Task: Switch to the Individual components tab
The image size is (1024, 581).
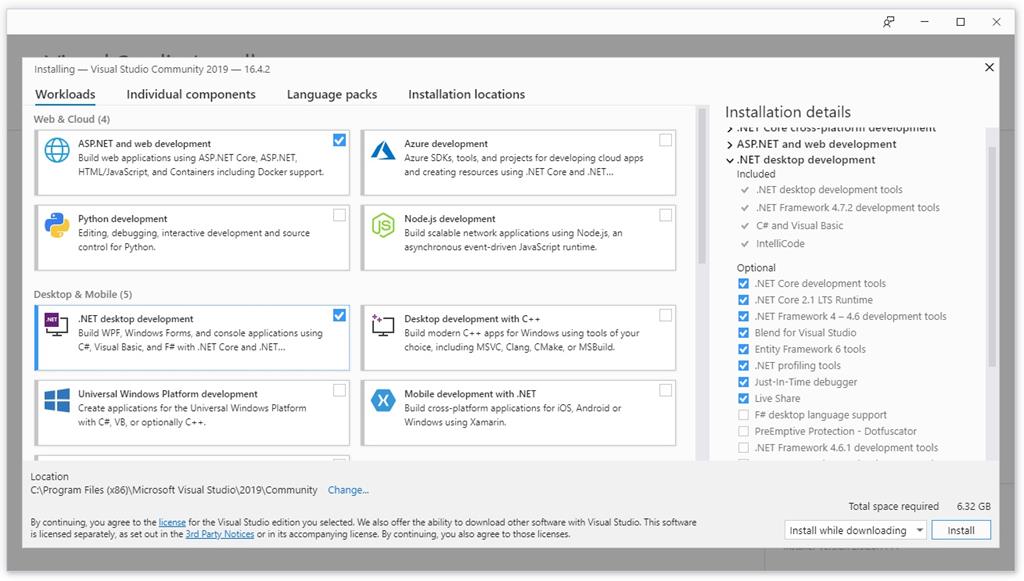Action: [x=191, y=94]
